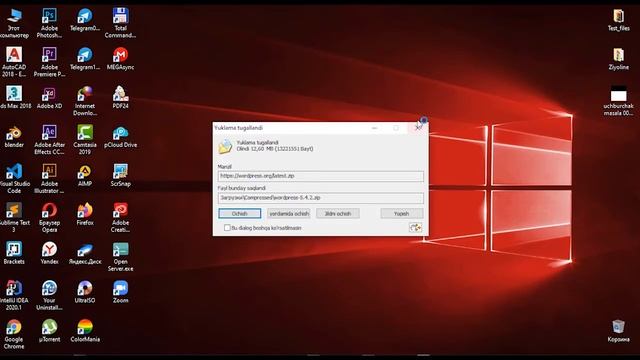Select the µTorrent desktop icon
640x360 pixels.
coord(49,331)
